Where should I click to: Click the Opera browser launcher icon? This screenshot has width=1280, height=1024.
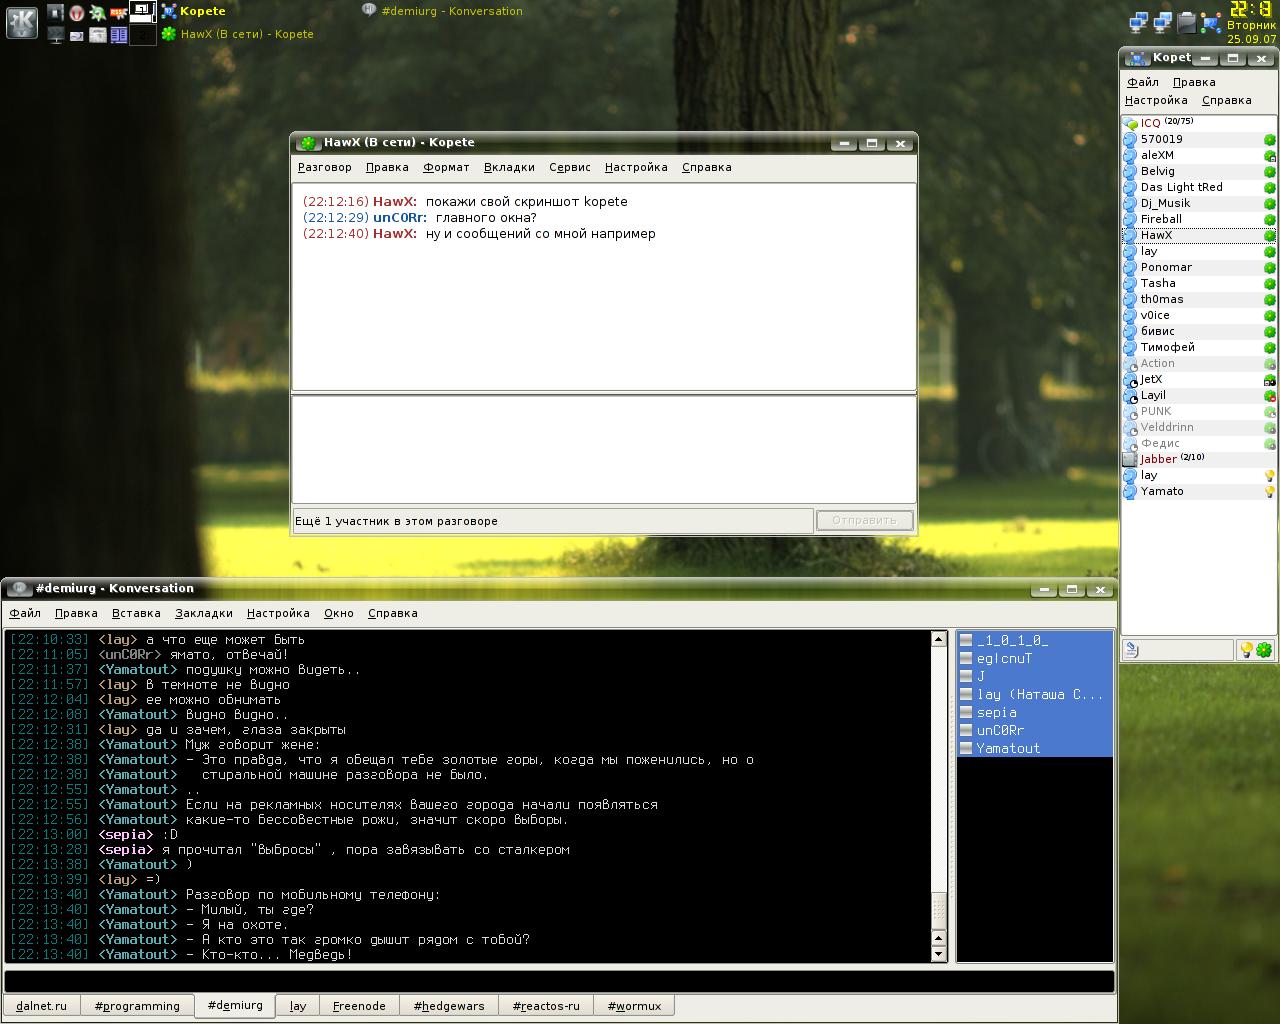point(76,13)
